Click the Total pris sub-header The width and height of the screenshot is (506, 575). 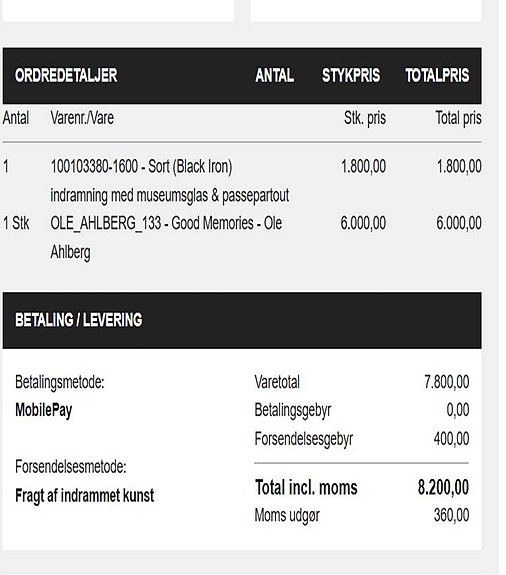(458, 118)
